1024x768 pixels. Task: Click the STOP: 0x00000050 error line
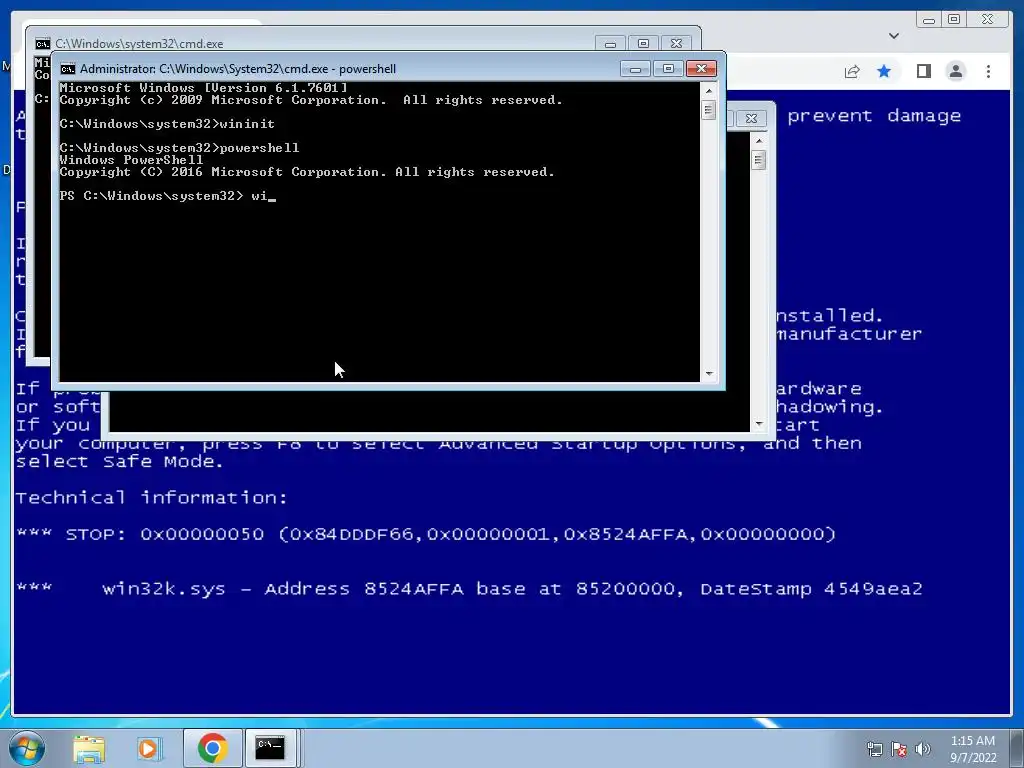[425, 534]
